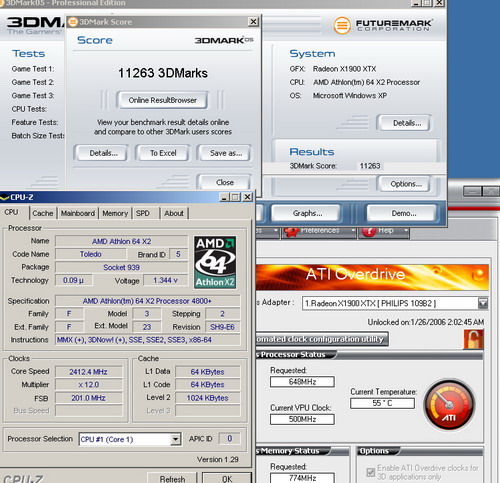
Task: Confirm CPU-Z with the OK button
Action: (227, 479)
